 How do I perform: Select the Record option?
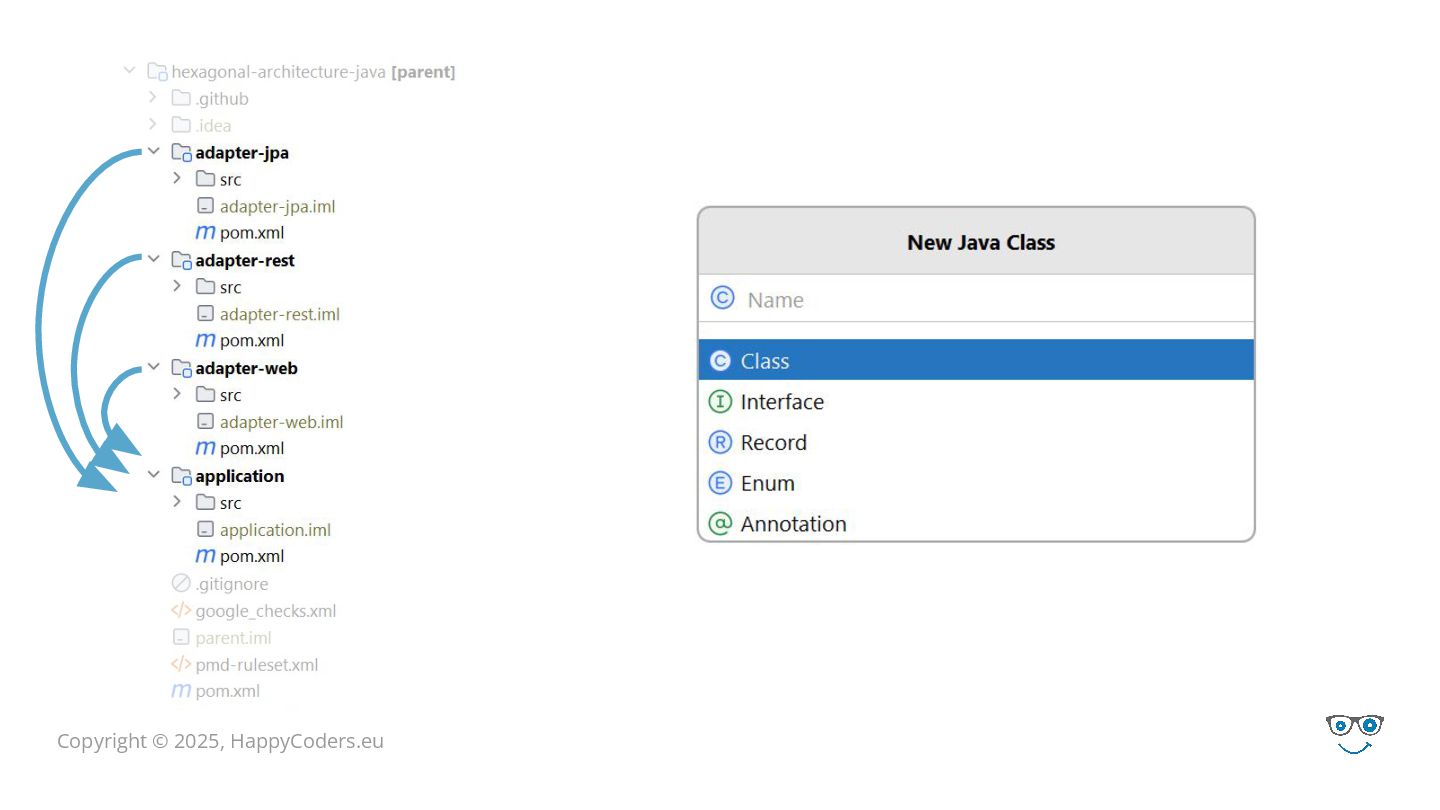click(773, 443)
